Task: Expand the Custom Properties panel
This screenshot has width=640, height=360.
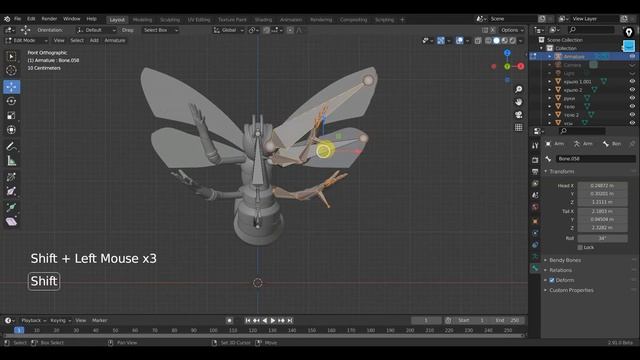Action: pyautogui.click(x=571, y=290)
